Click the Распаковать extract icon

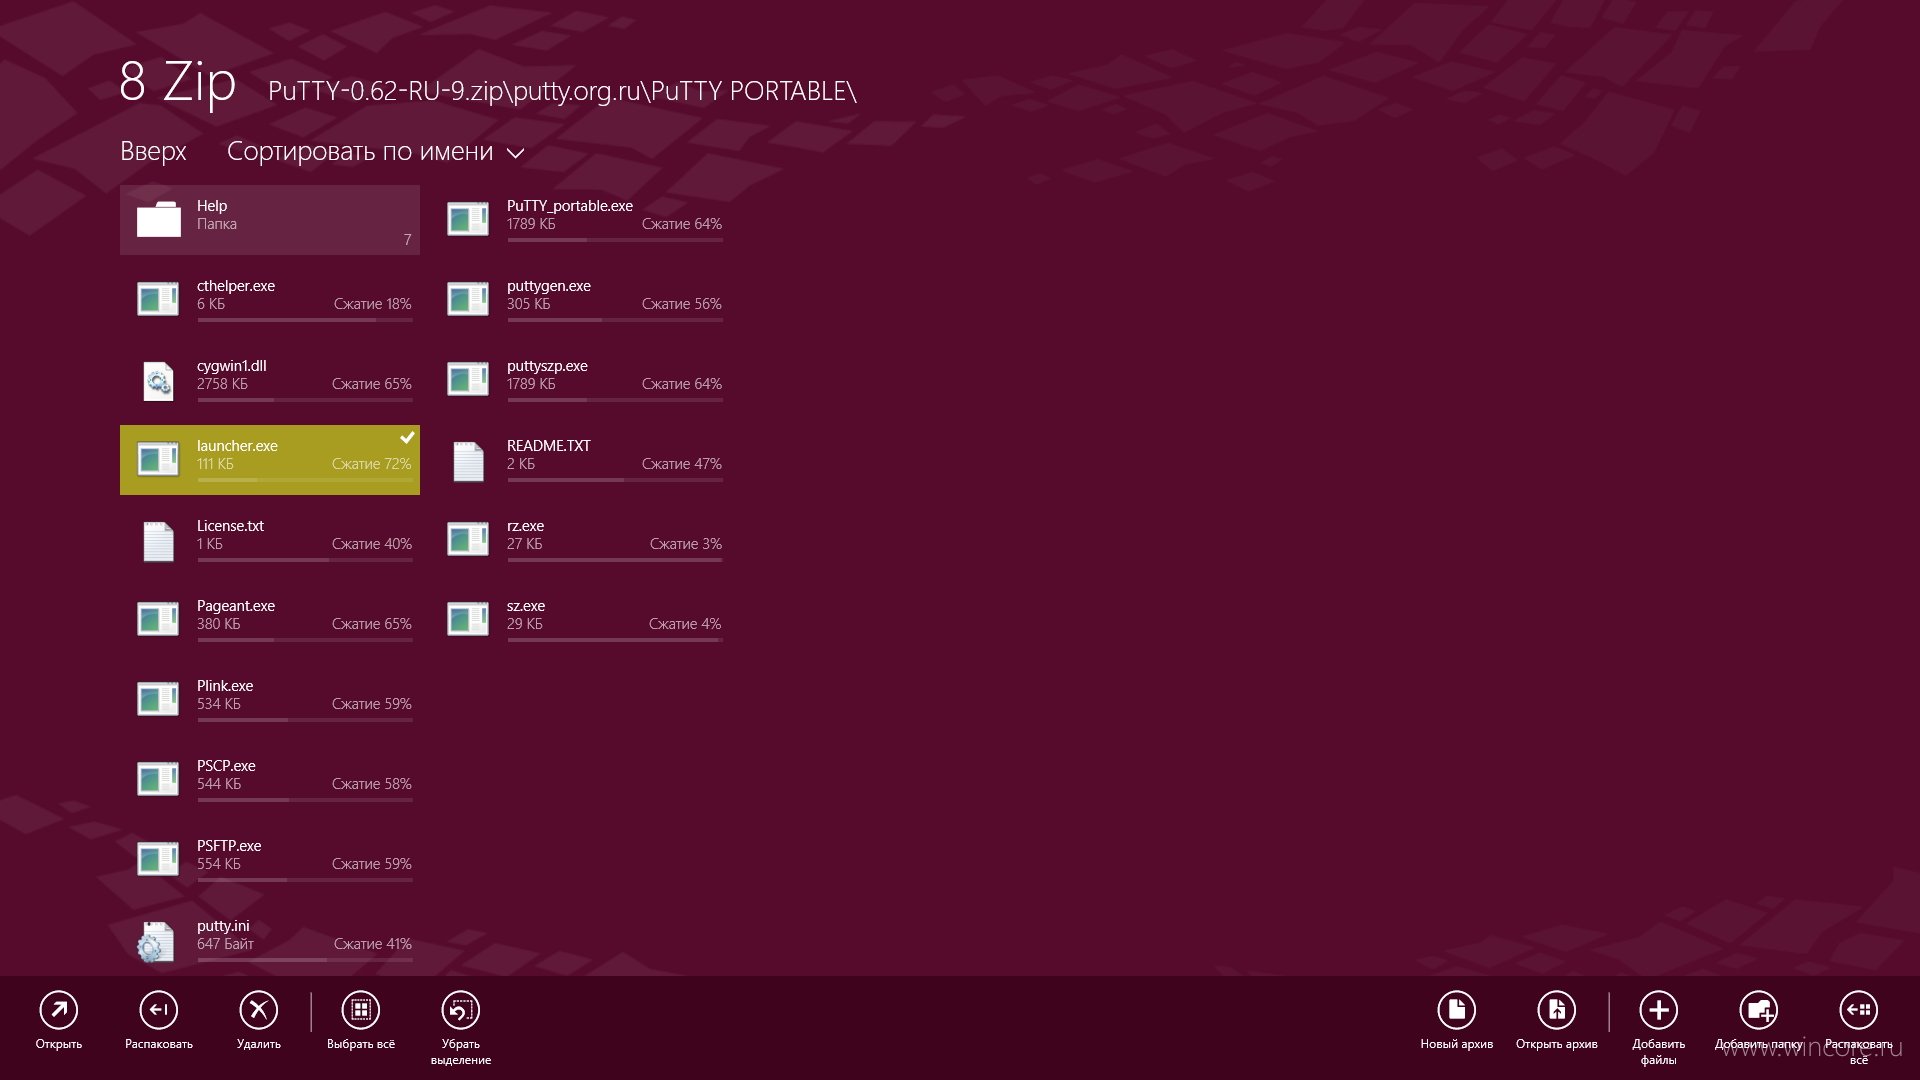click(159, 1010)
